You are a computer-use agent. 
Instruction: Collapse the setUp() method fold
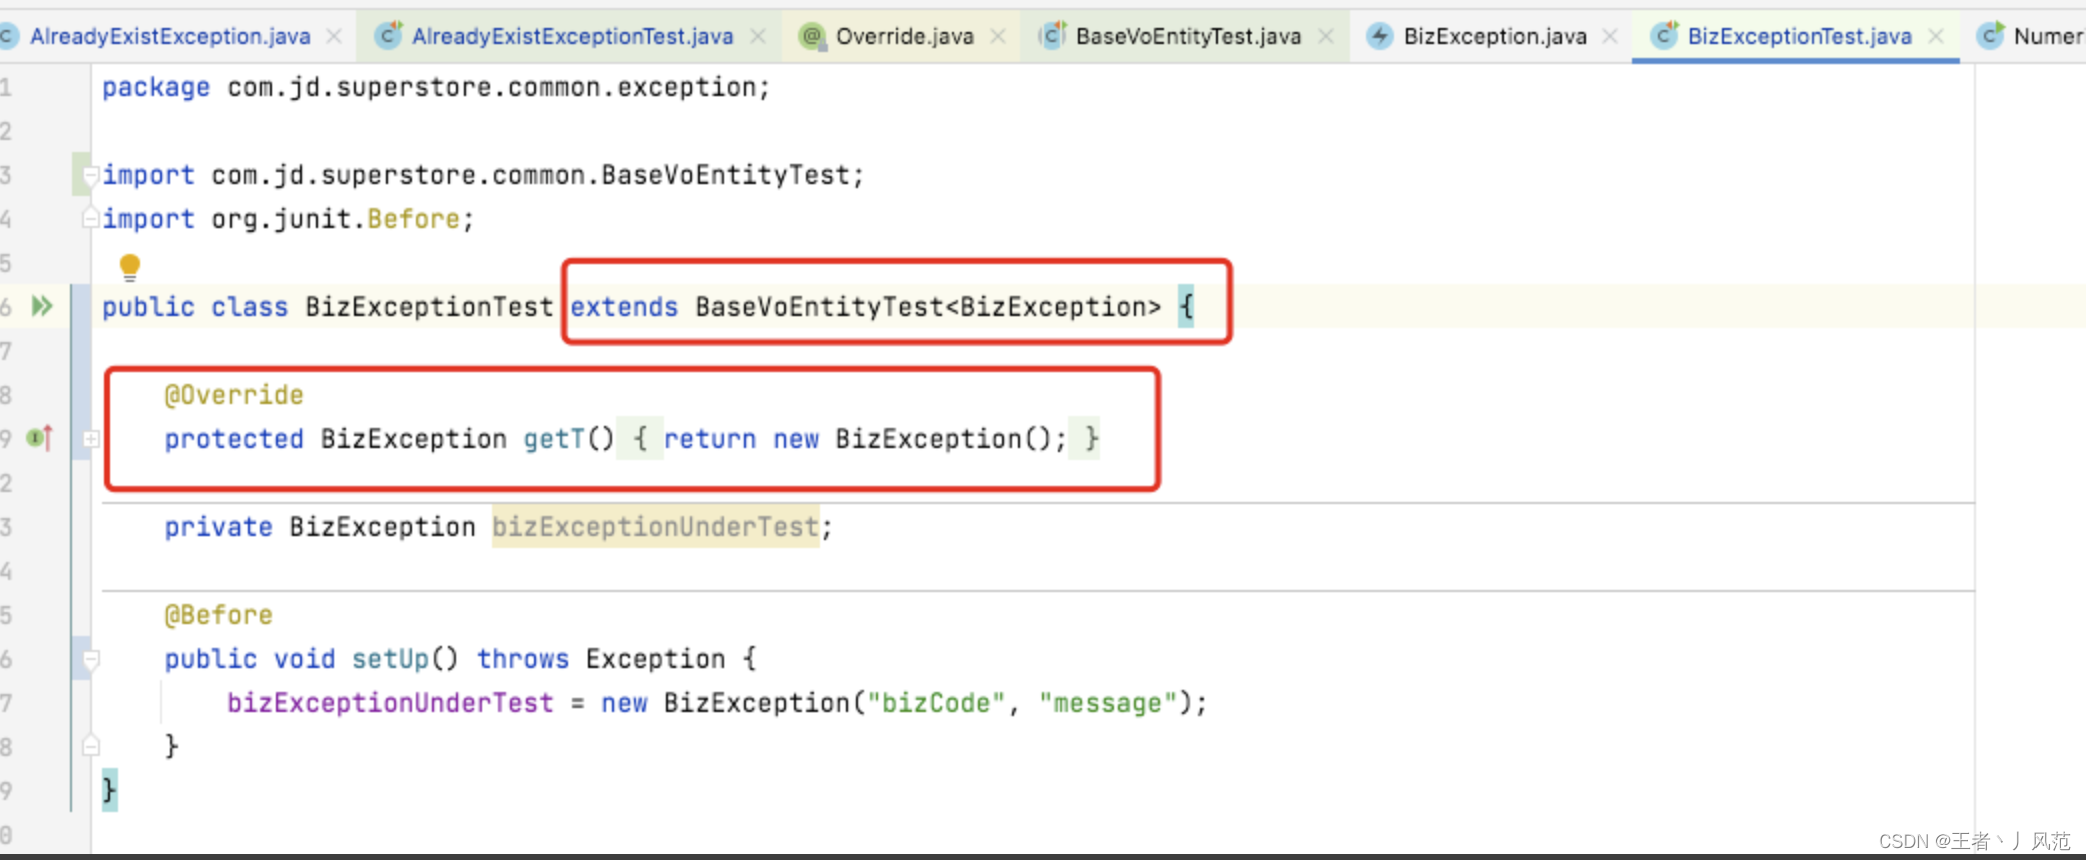click(91, 659)
